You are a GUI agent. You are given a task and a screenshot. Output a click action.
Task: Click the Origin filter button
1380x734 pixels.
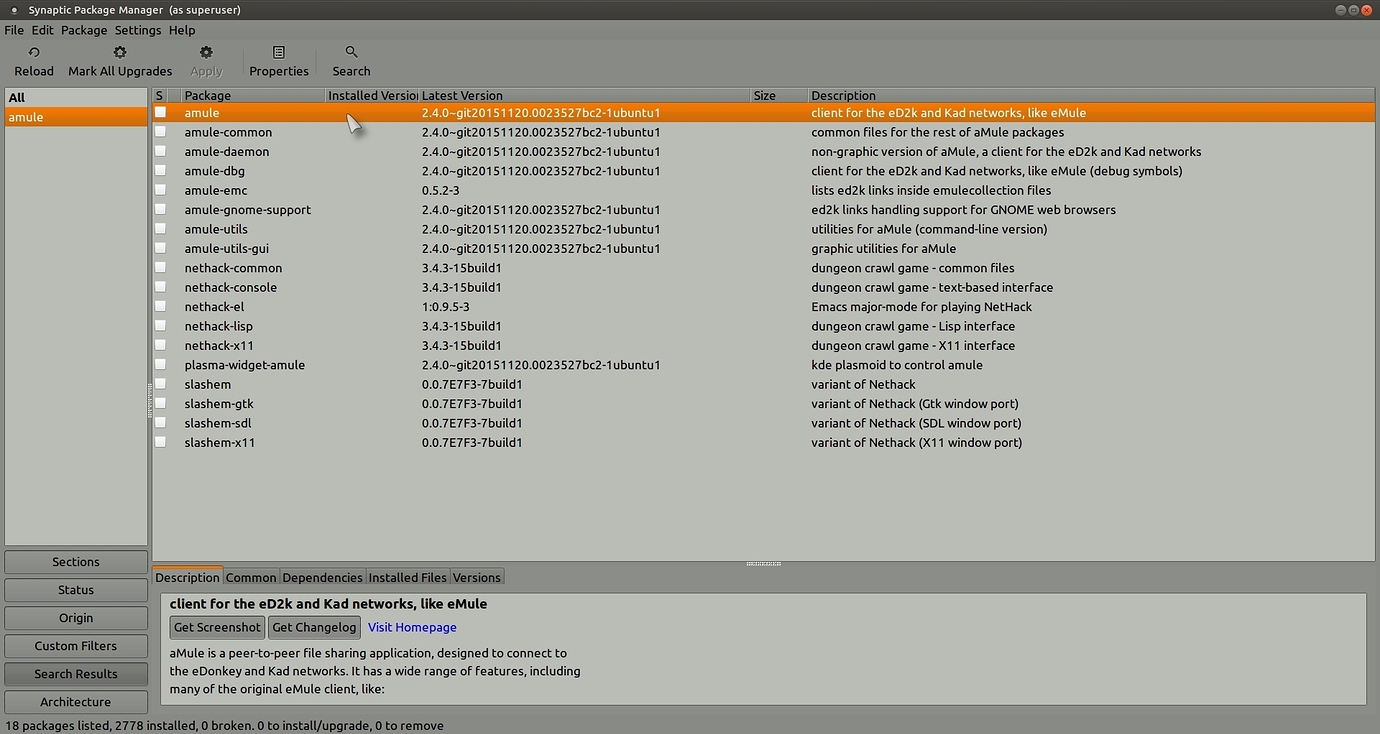pyautogui.click(x=76, y=618)
